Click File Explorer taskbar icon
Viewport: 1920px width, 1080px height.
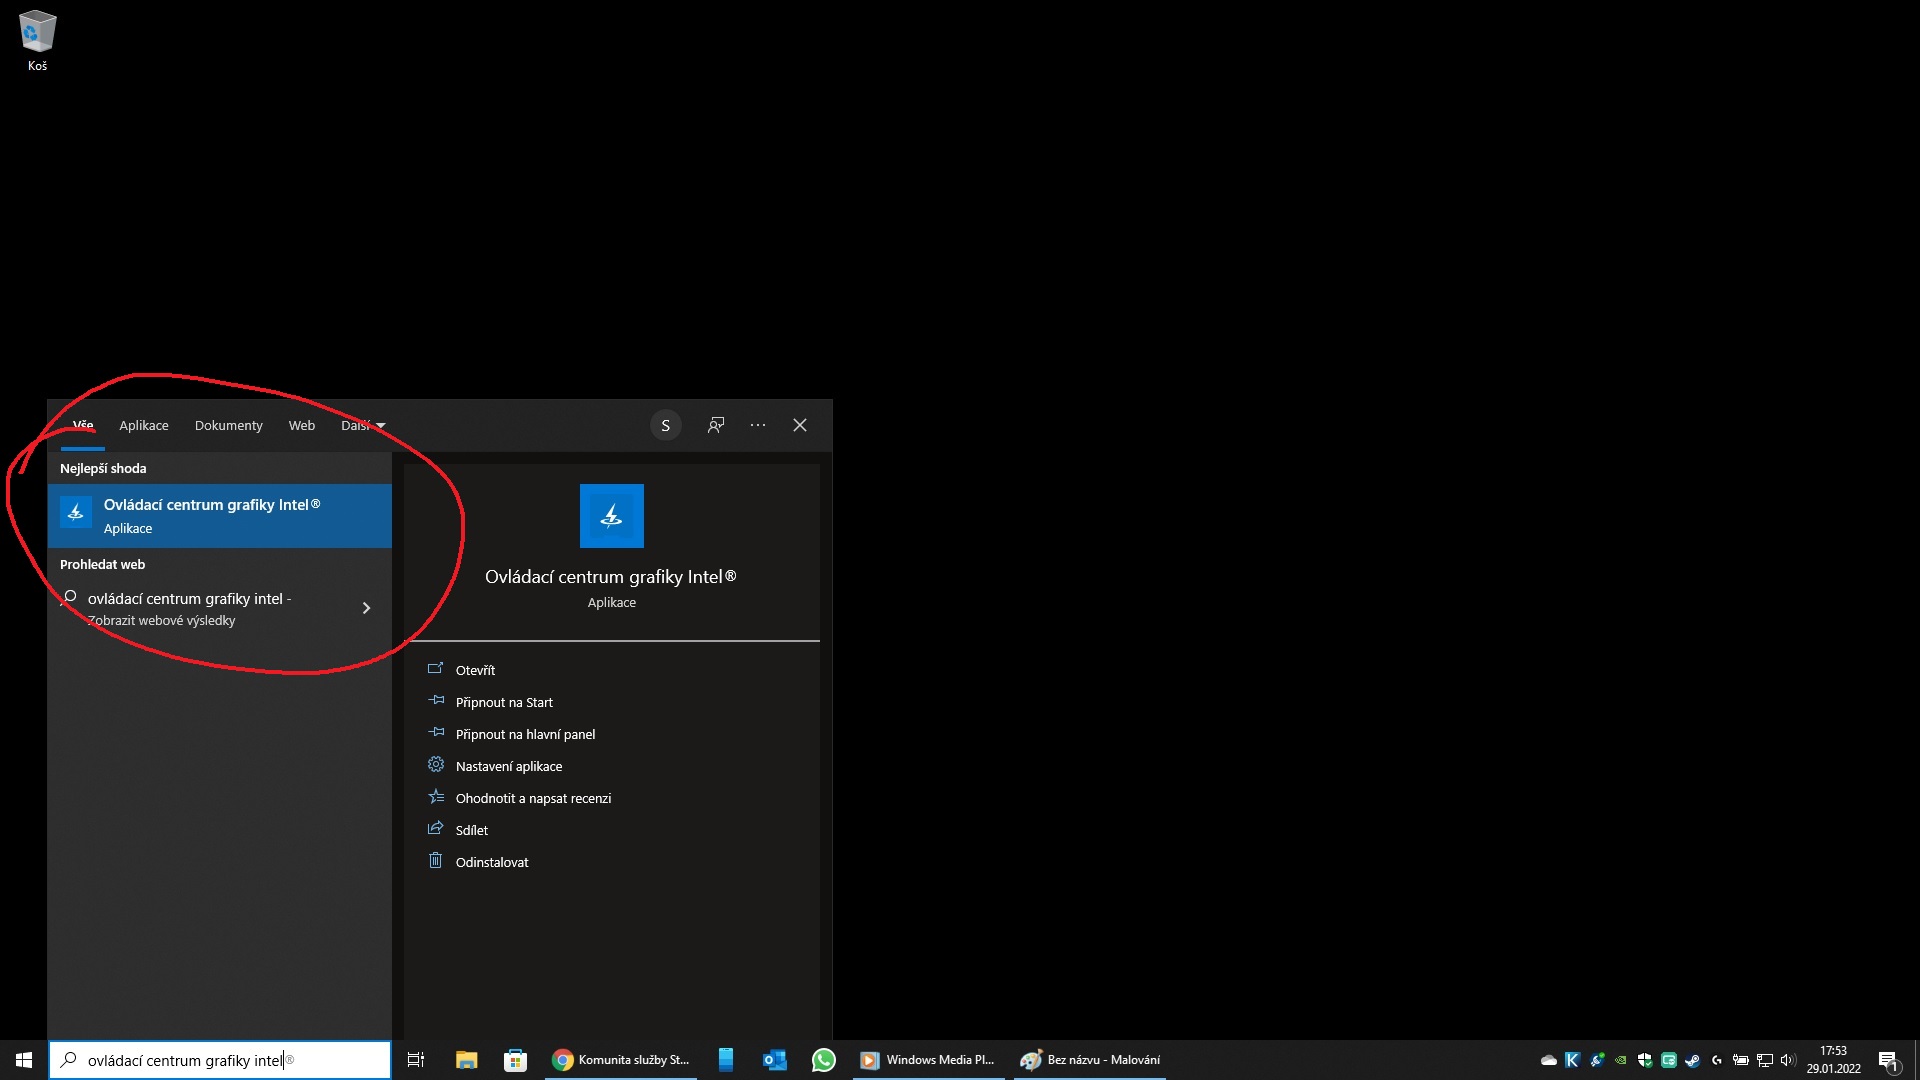click(x=466, y=1060)
